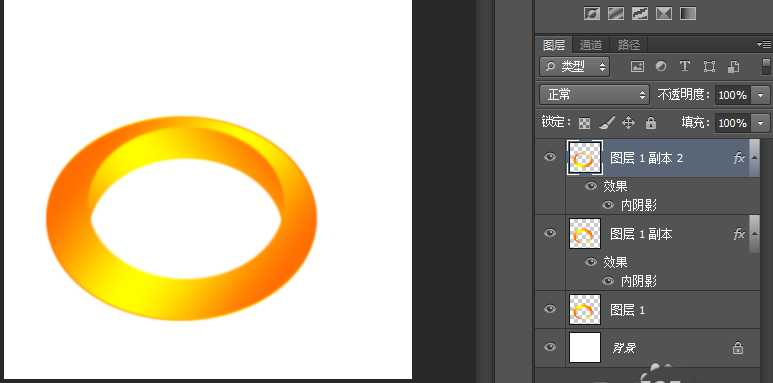This screenshot has width=773, height=383.
Task: Hide the 背景 layer visibility eye
Action: point(550,347)
